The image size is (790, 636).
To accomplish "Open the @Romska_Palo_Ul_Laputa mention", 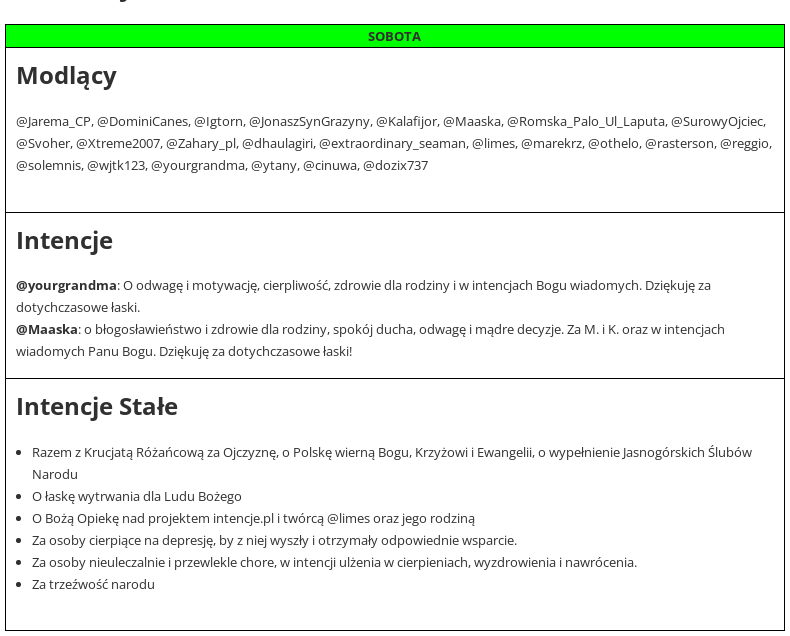I will (585, 121).
